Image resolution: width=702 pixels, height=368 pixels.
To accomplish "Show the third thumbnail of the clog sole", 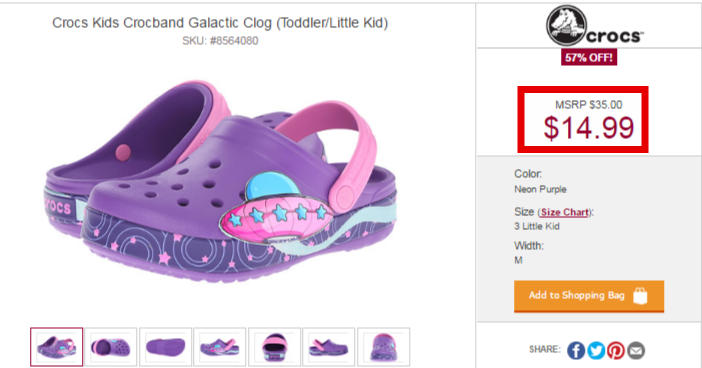I will 165,347.
